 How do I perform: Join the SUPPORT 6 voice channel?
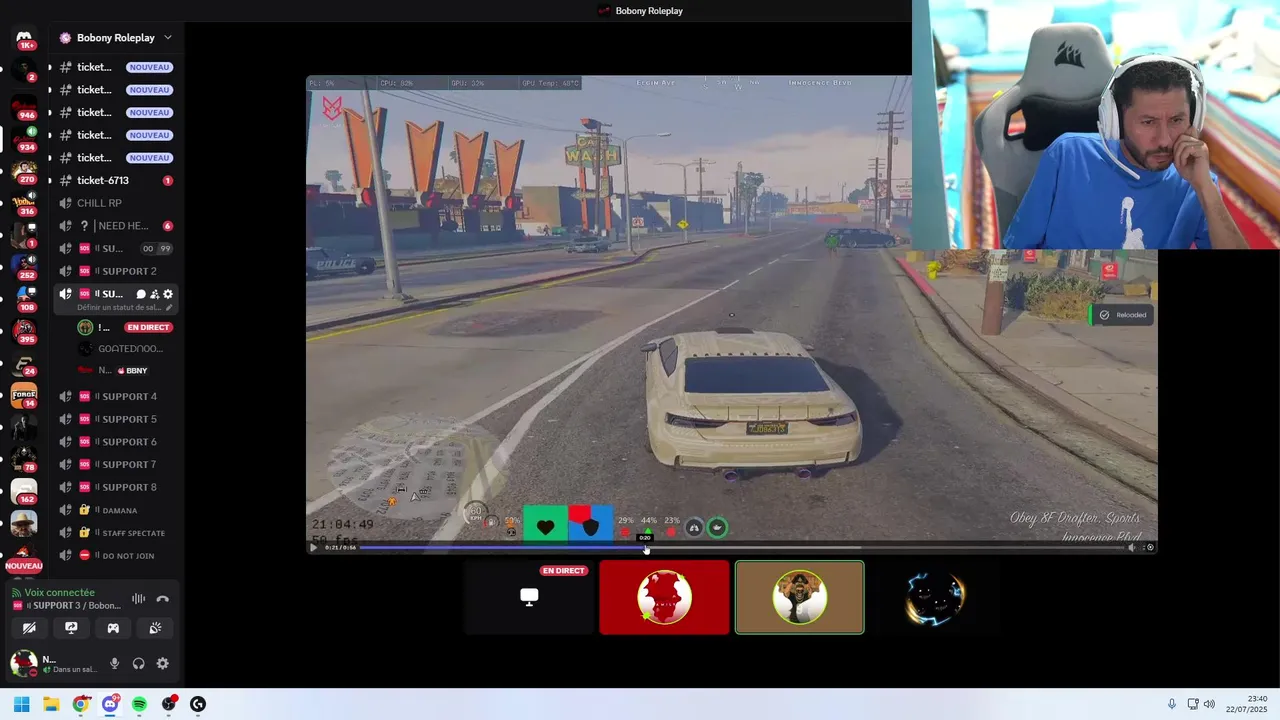pos(117,442)
